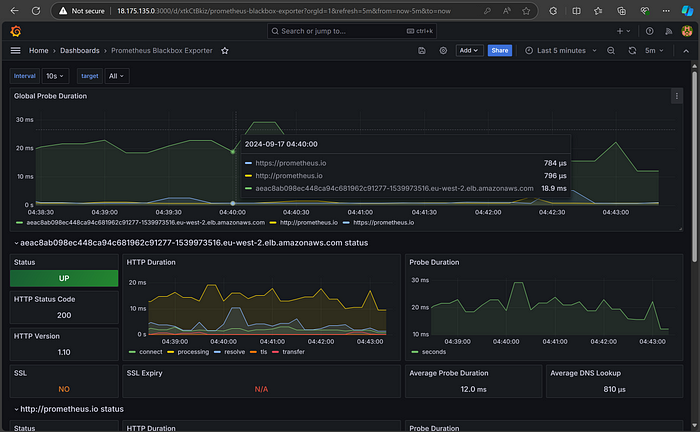This screenshot has width=700, height=432.
Task: Open the Copilot sidebar icon
Action: coord(688,11)
